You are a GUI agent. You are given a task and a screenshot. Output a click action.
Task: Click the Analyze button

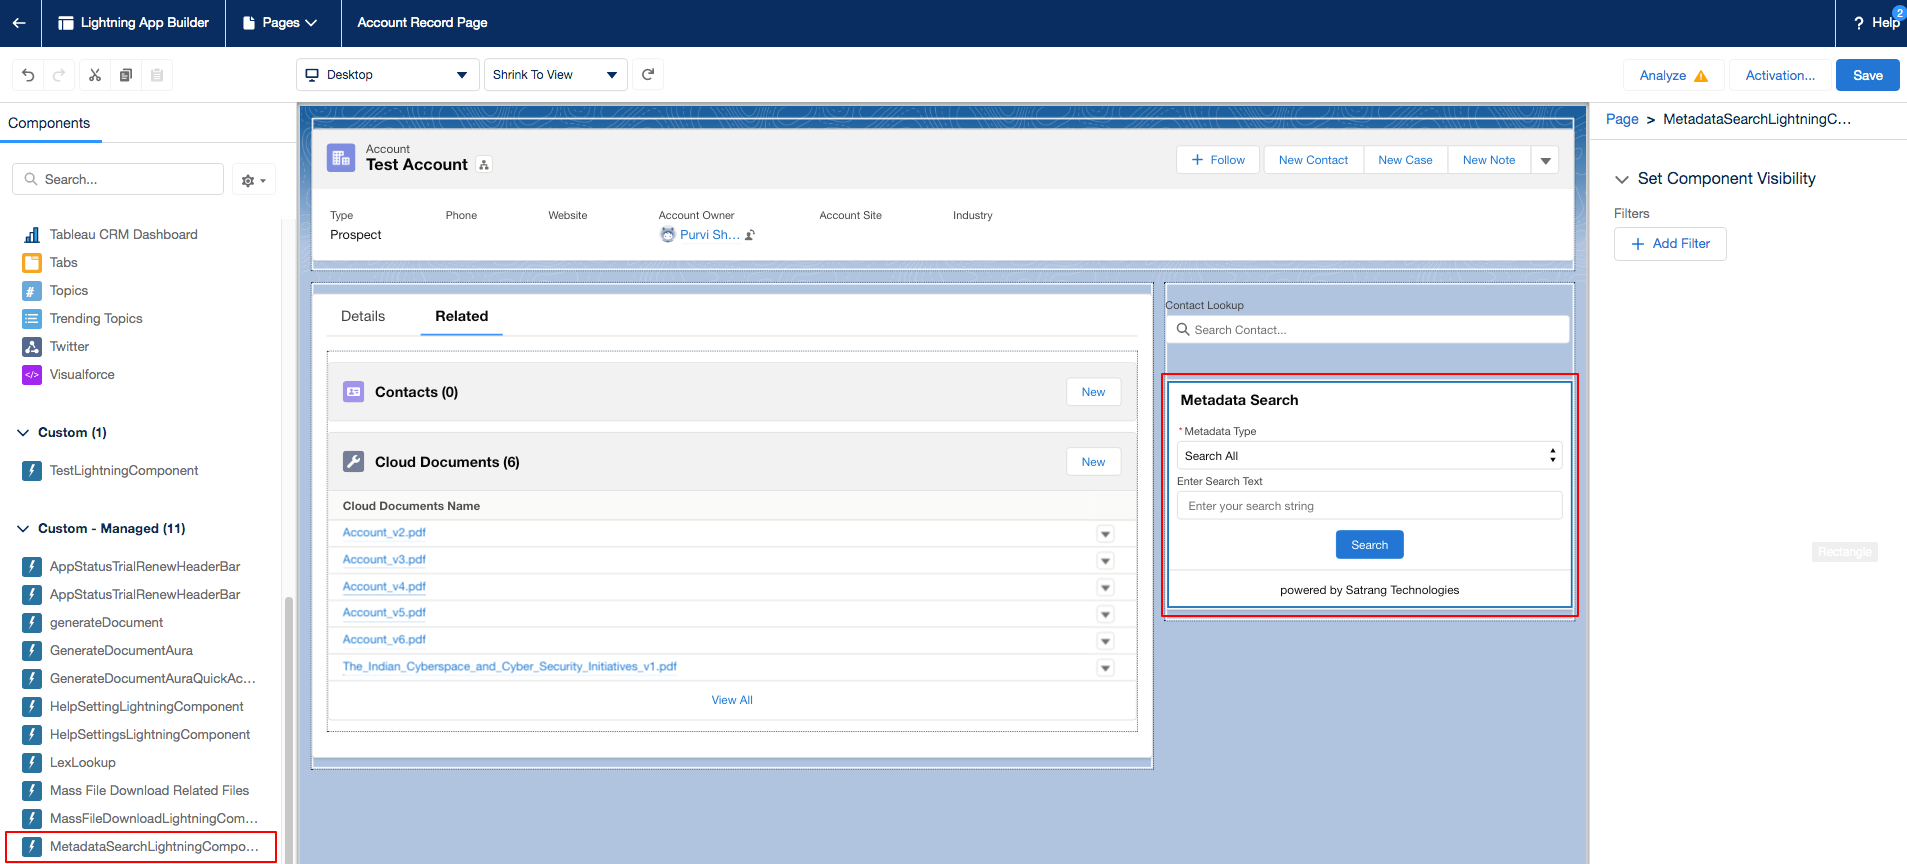[x=1673, y=75]
